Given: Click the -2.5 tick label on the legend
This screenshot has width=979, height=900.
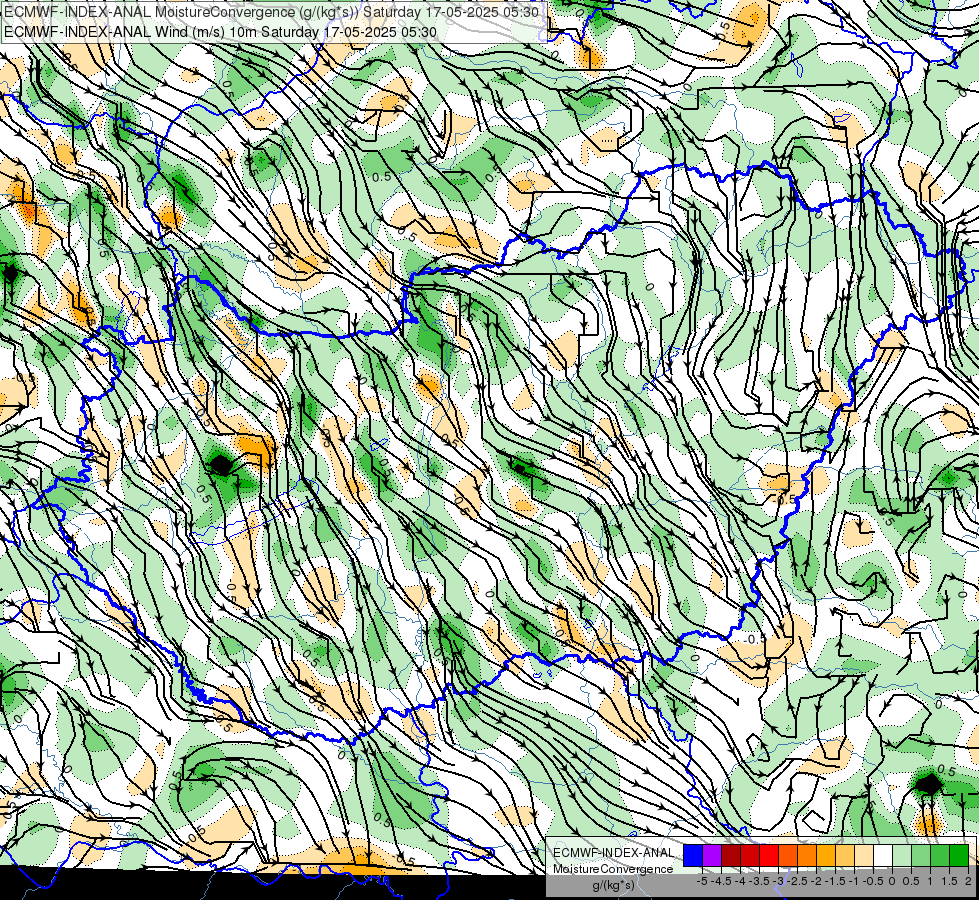Looking at the screenshot, I should click(x=797, y=881).
